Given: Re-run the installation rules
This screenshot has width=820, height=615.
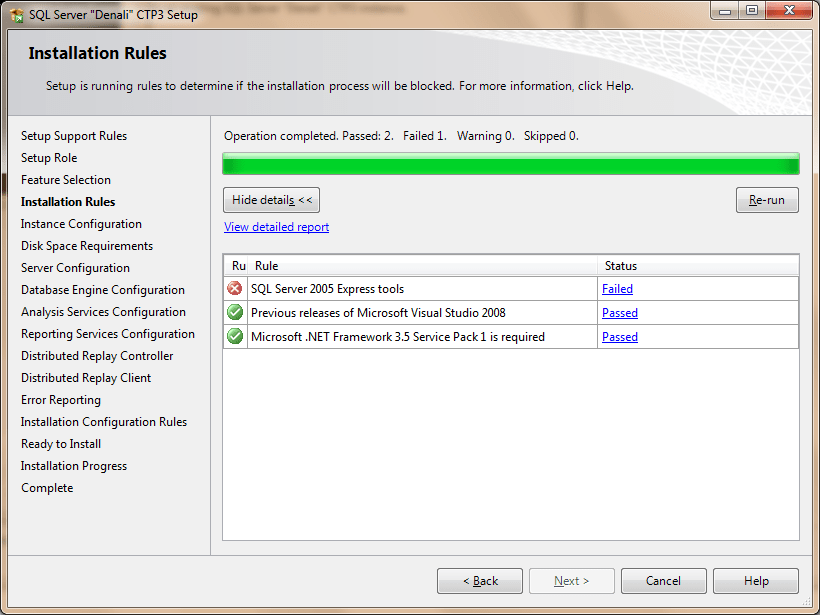Looking at the screenshot, I should point(767,200).
